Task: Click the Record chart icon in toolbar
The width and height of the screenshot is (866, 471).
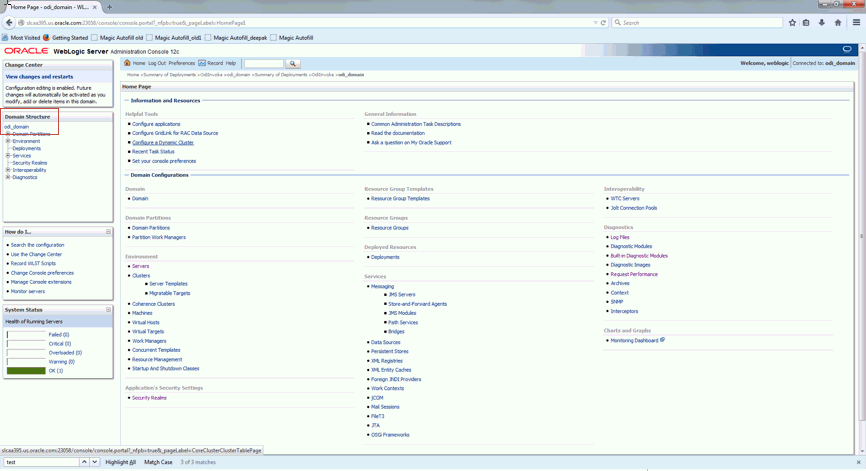Action: (x=202, y=63)
